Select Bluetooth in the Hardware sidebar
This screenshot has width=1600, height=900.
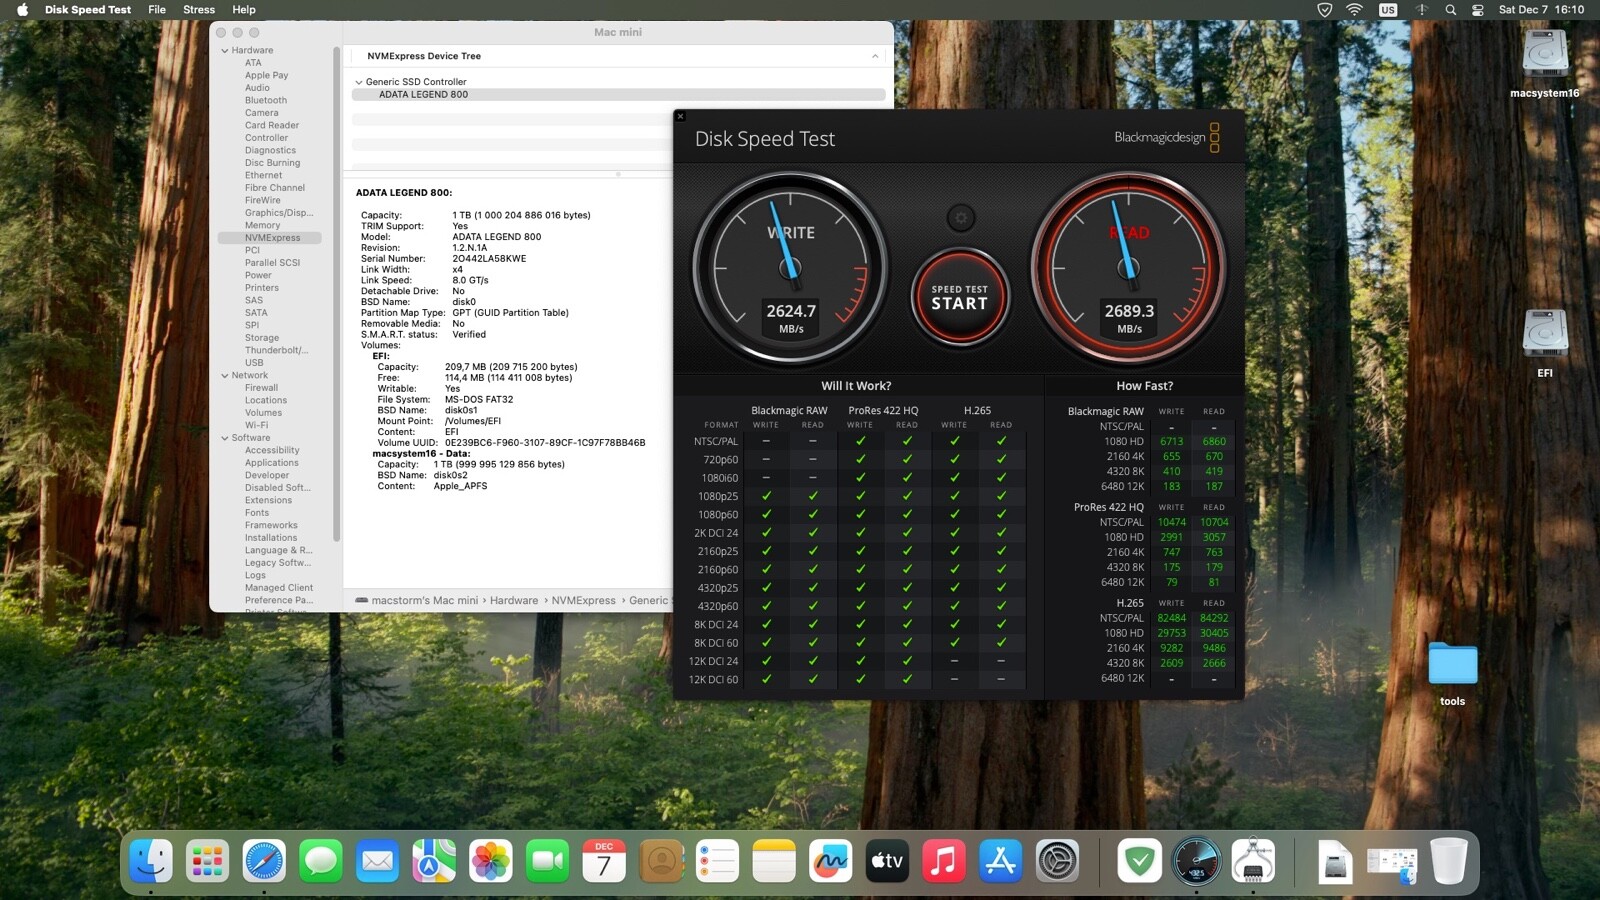(266, 100)
